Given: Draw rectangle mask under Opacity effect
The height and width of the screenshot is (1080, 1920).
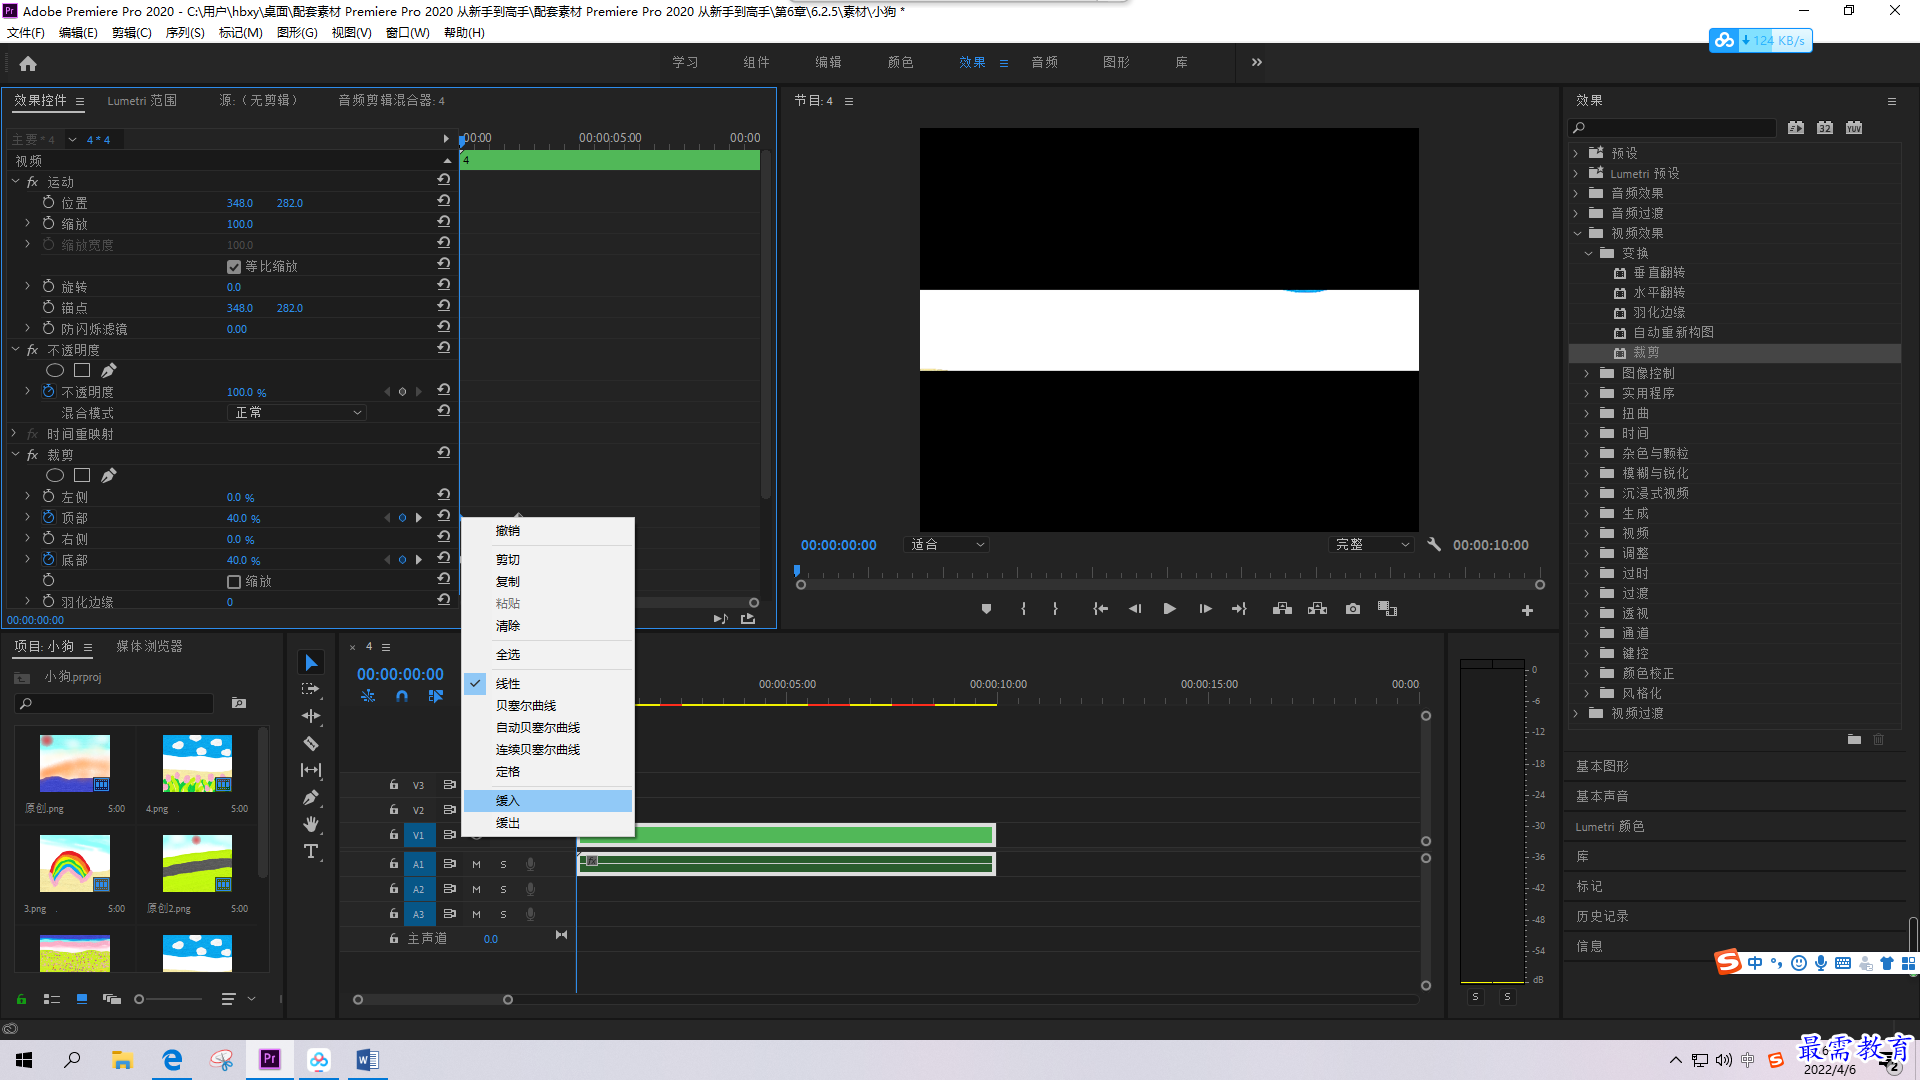Looking at the screenshot, I should (x=82, y=371).
